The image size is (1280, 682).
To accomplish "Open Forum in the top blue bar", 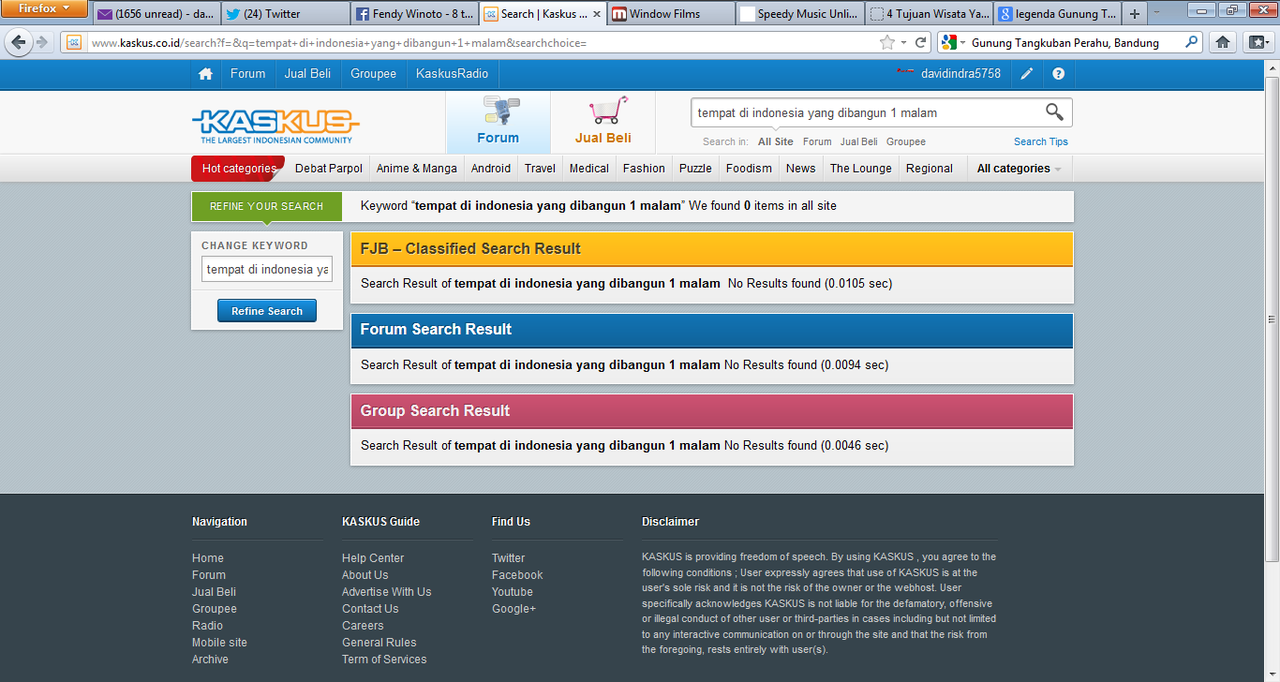I will [248, 73].
